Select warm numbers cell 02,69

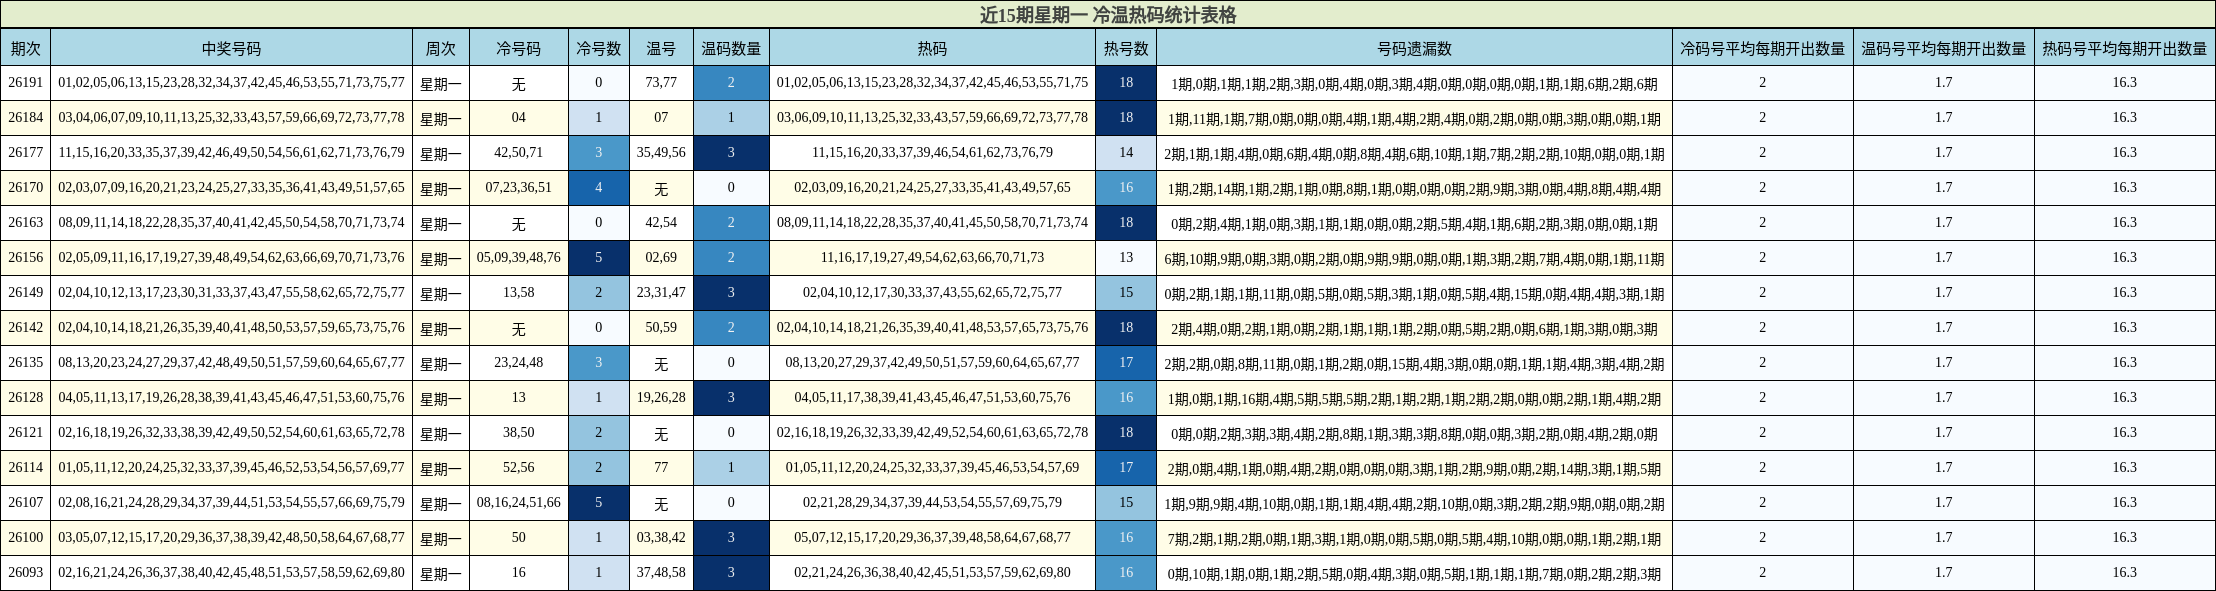(x=661, y=258)
